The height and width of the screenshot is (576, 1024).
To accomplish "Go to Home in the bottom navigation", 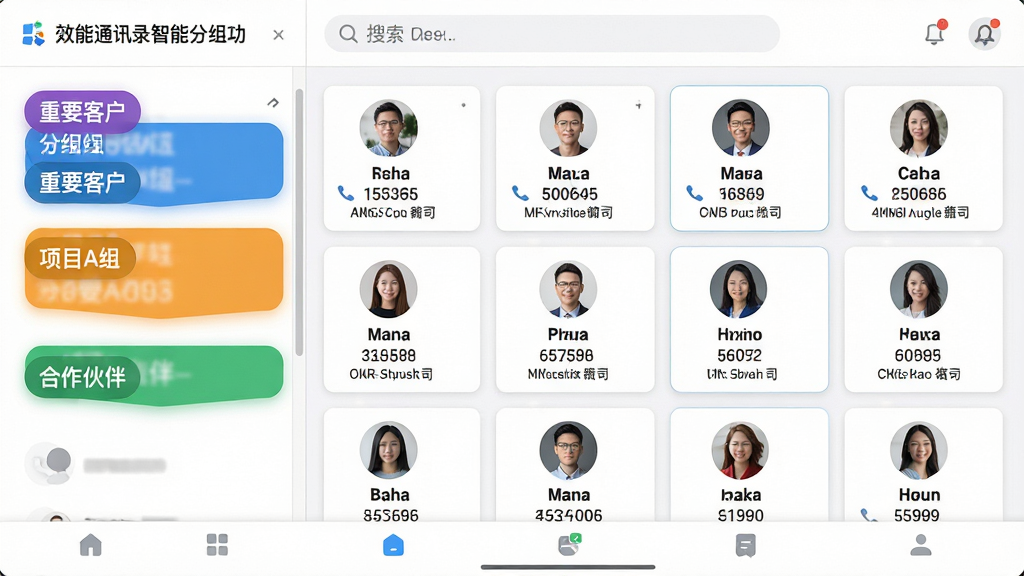I will (x=91, y=545).
